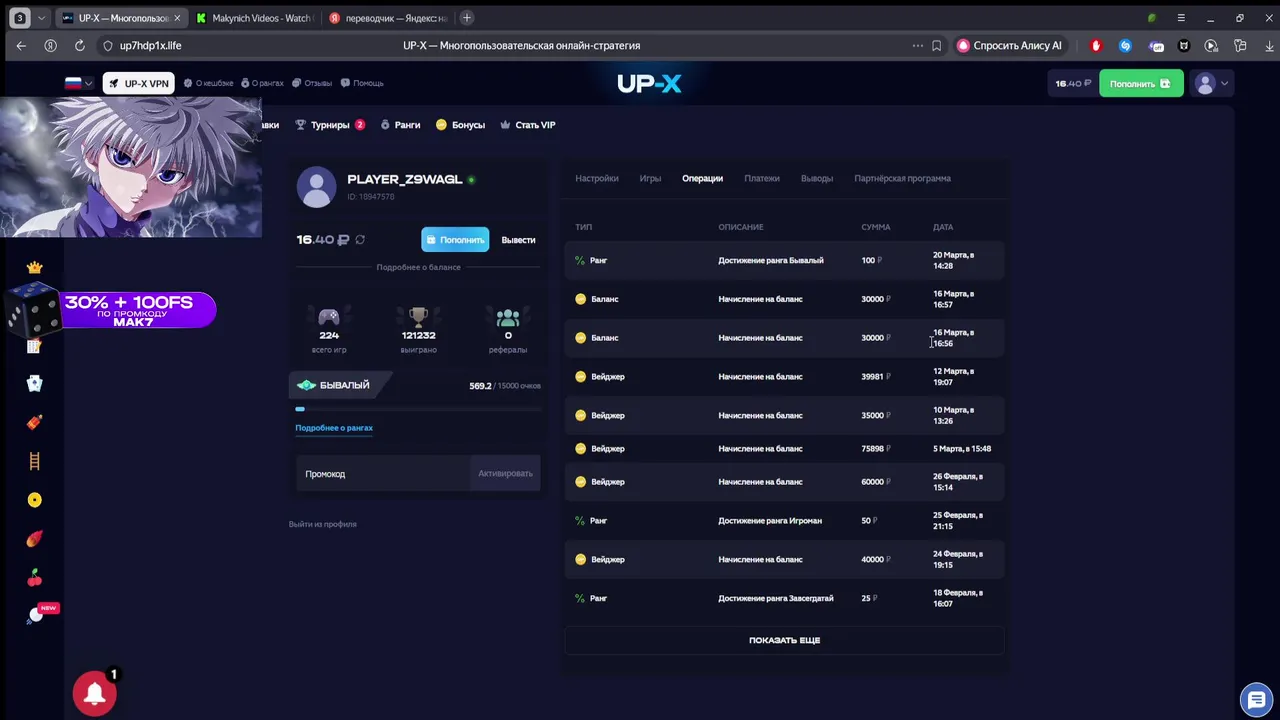This screenshot has height=720, width=1280.
Task: Expand the user avatar menu chevron
Action: pos(1225,84)
